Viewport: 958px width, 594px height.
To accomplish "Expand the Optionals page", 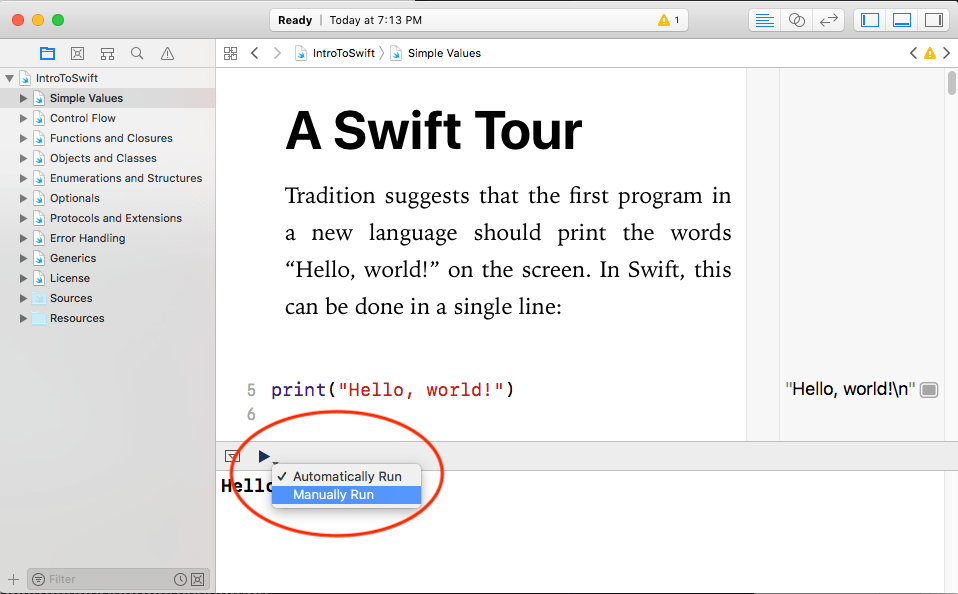I will point(23,198).
